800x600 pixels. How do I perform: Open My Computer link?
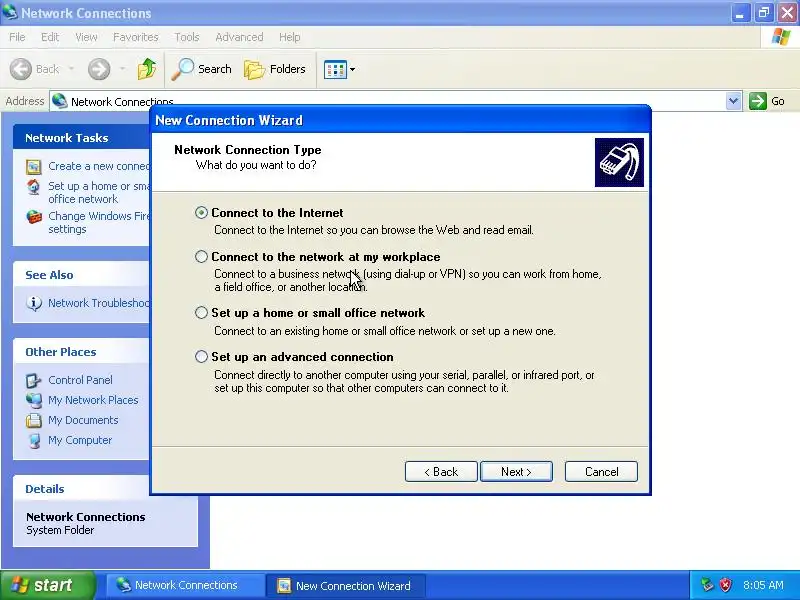(80, 440)
